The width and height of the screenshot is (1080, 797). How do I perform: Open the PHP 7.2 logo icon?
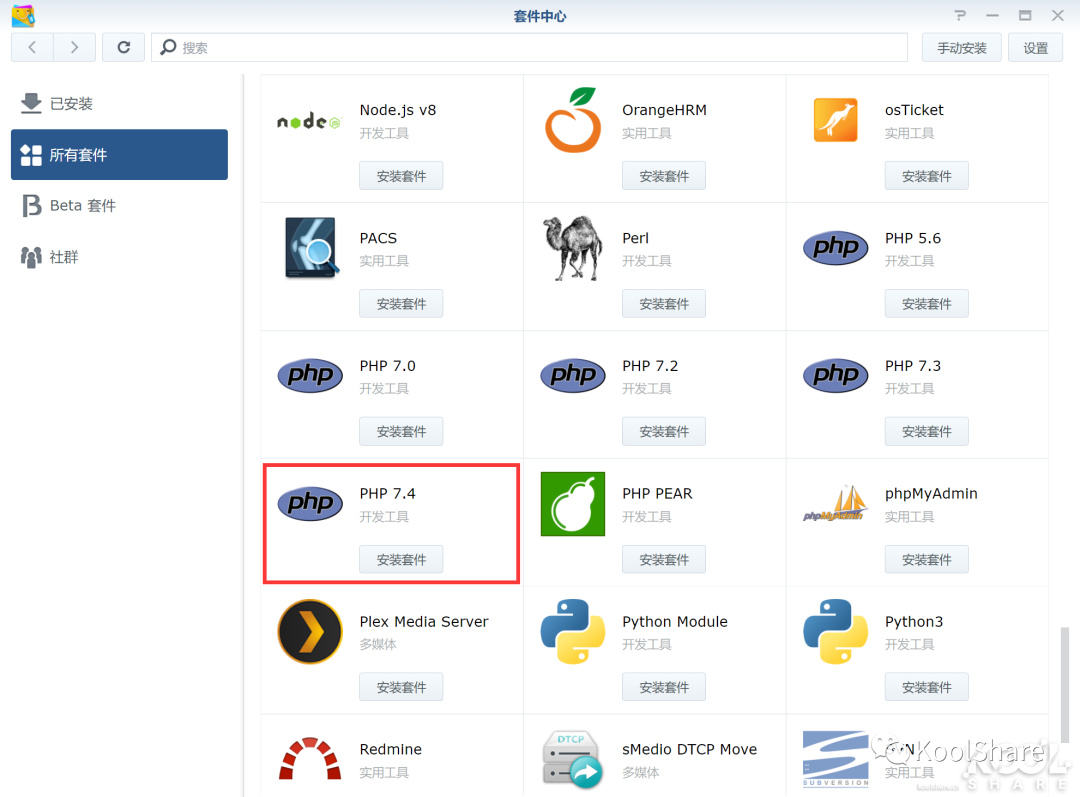[572, 375]
